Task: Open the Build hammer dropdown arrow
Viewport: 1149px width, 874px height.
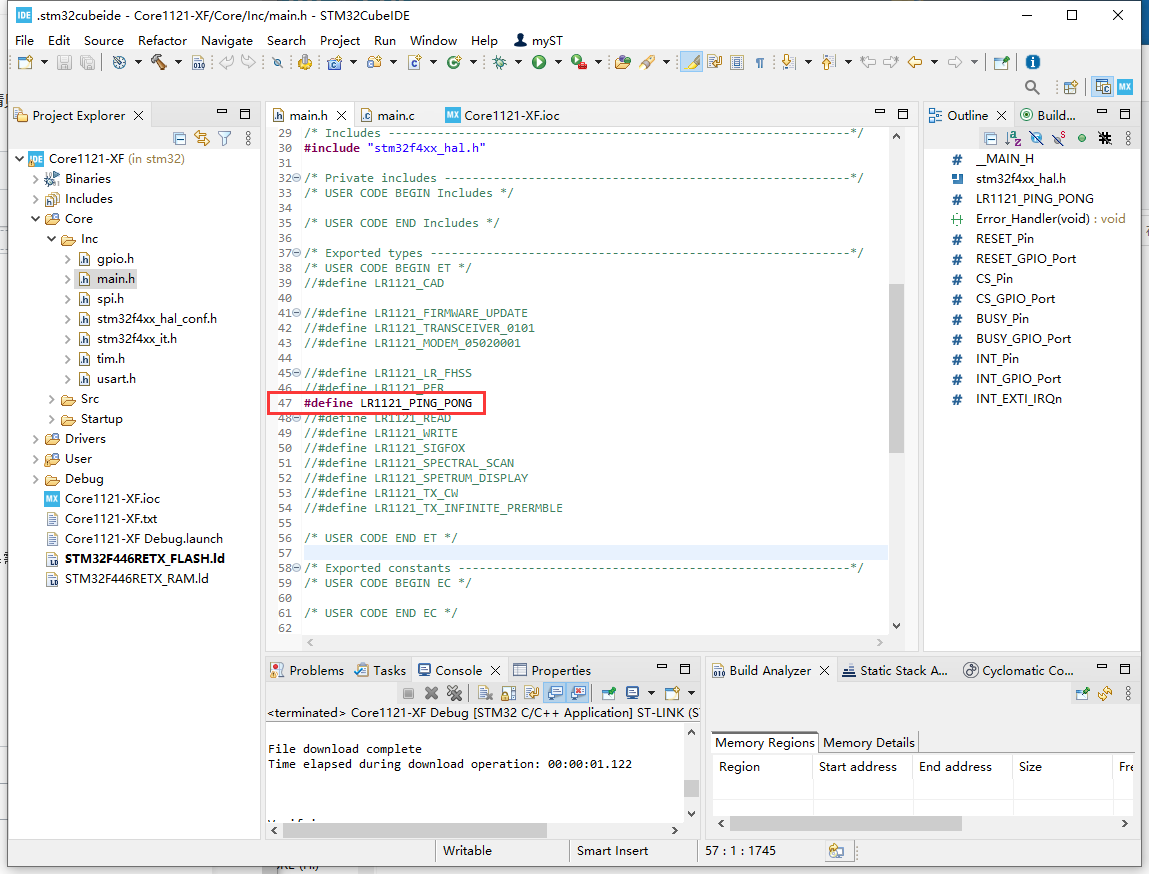Action: [177, 62]
